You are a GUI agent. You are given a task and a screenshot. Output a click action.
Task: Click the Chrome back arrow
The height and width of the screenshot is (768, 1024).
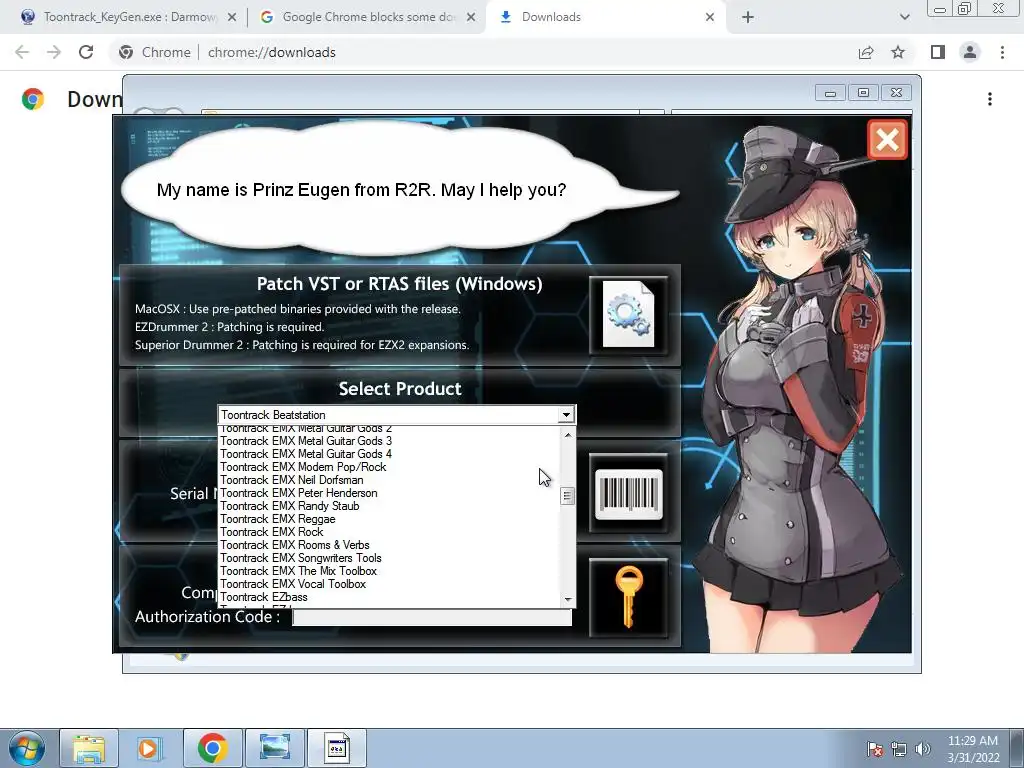pos(22,52)
